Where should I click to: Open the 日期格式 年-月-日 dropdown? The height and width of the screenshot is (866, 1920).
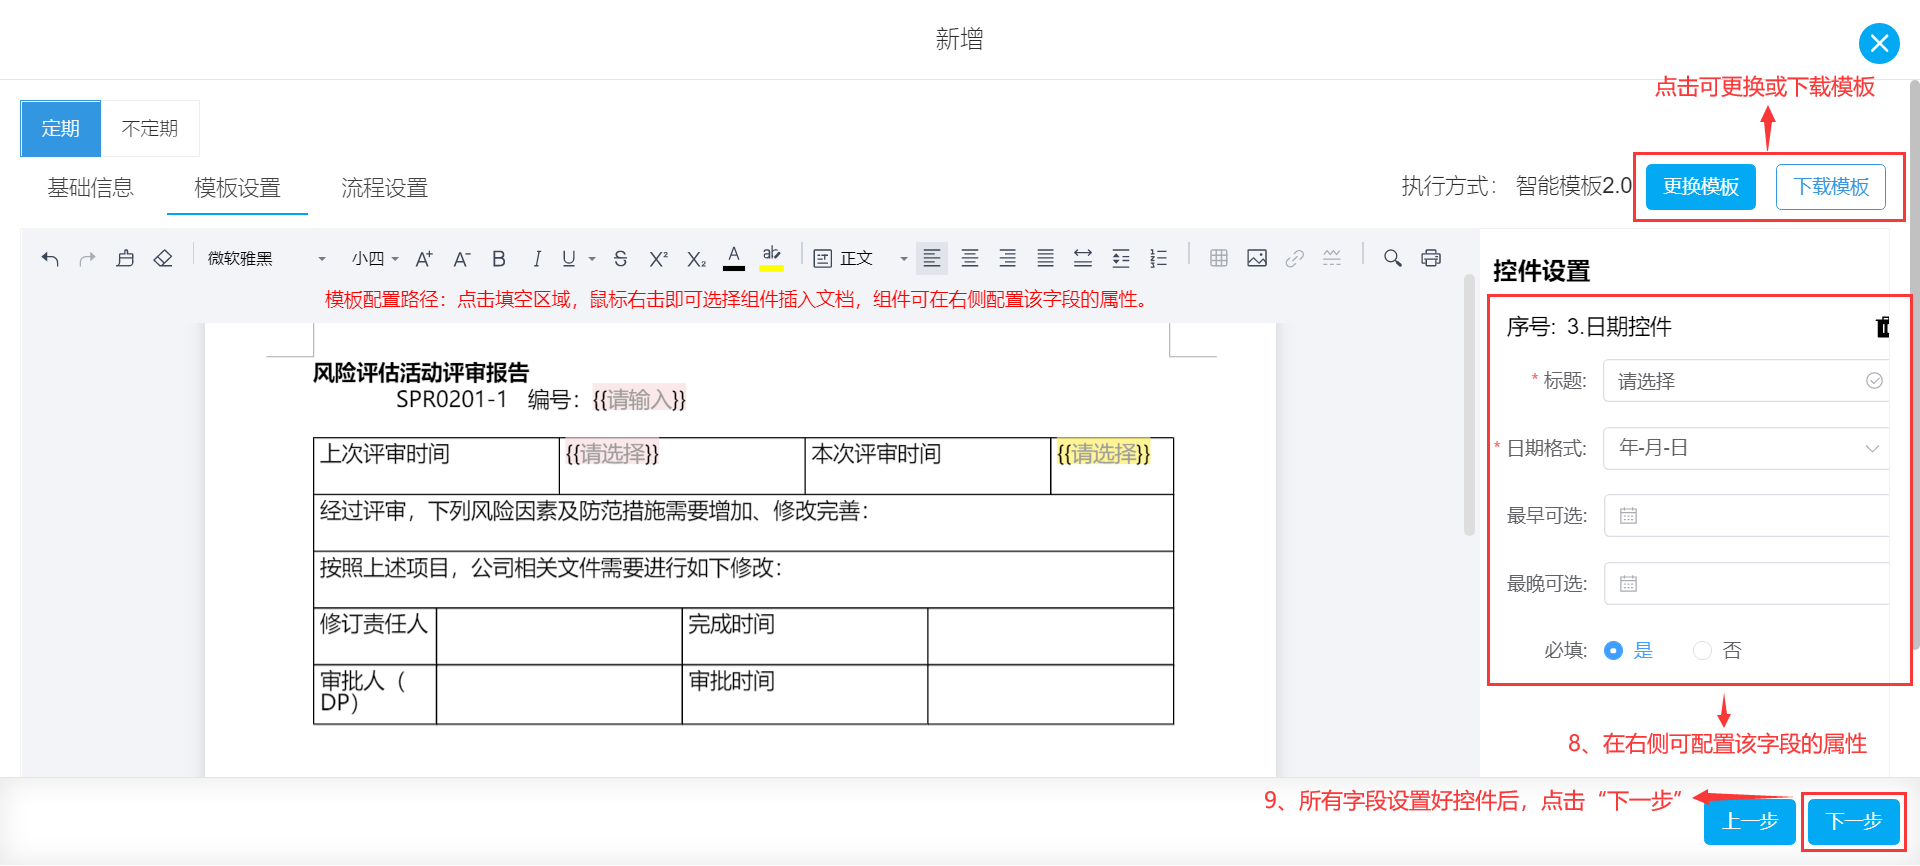pos(1746,448)
